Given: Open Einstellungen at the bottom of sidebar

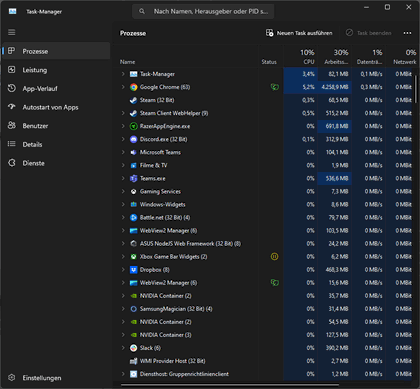Looking at the screenshot, I should [56, 378].
